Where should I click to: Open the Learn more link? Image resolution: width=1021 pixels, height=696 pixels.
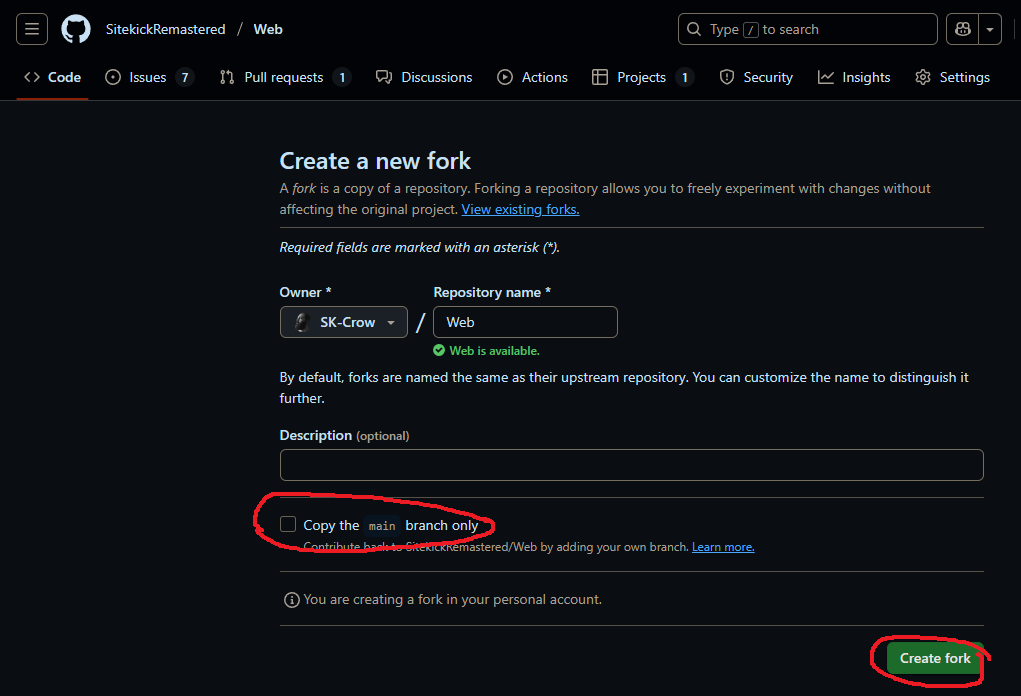click(723, 547)
